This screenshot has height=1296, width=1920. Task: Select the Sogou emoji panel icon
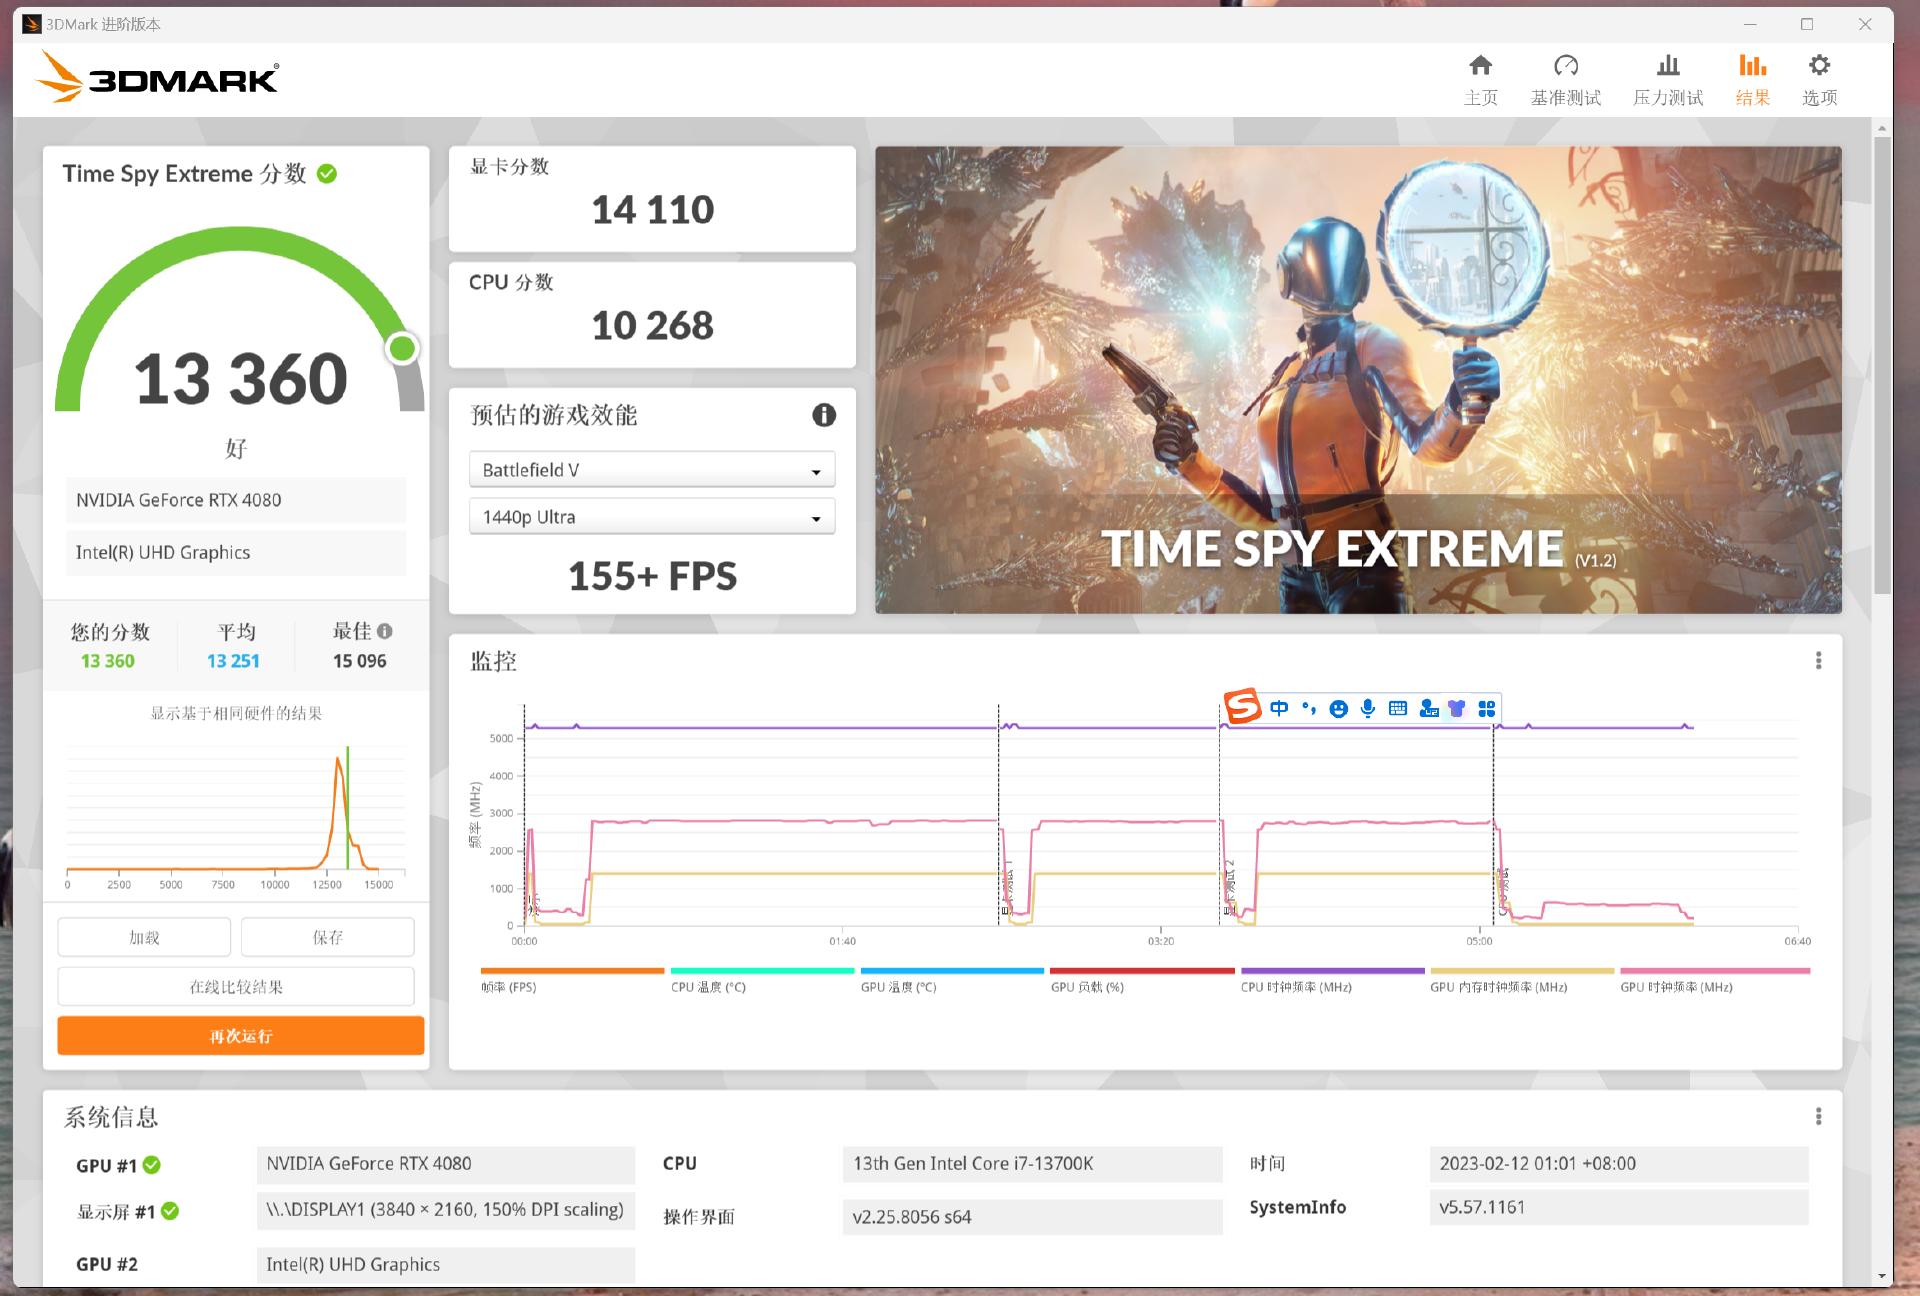point(1338,708)
